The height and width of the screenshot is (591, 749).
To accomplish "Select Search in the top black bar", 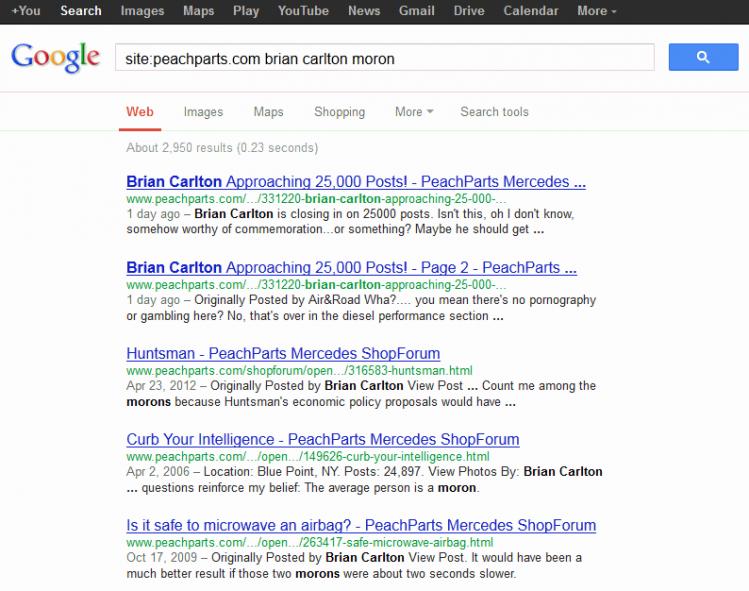I will [81, 11].
